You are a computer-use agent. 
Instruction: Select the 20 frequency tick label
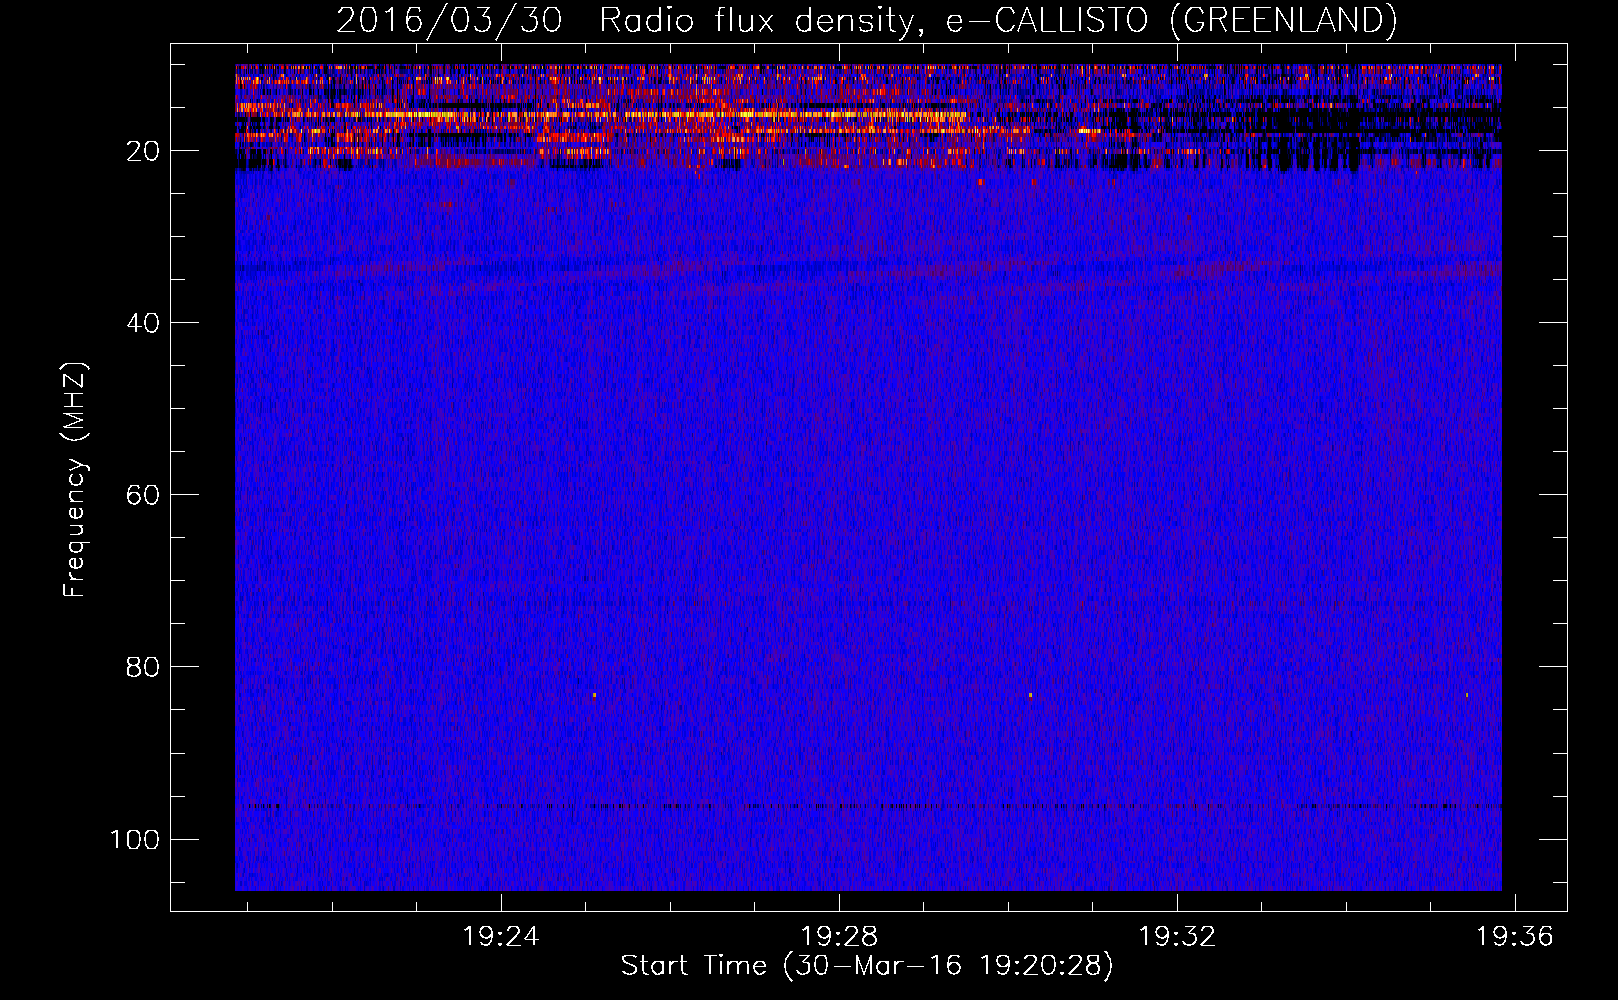tap(143, 151)
